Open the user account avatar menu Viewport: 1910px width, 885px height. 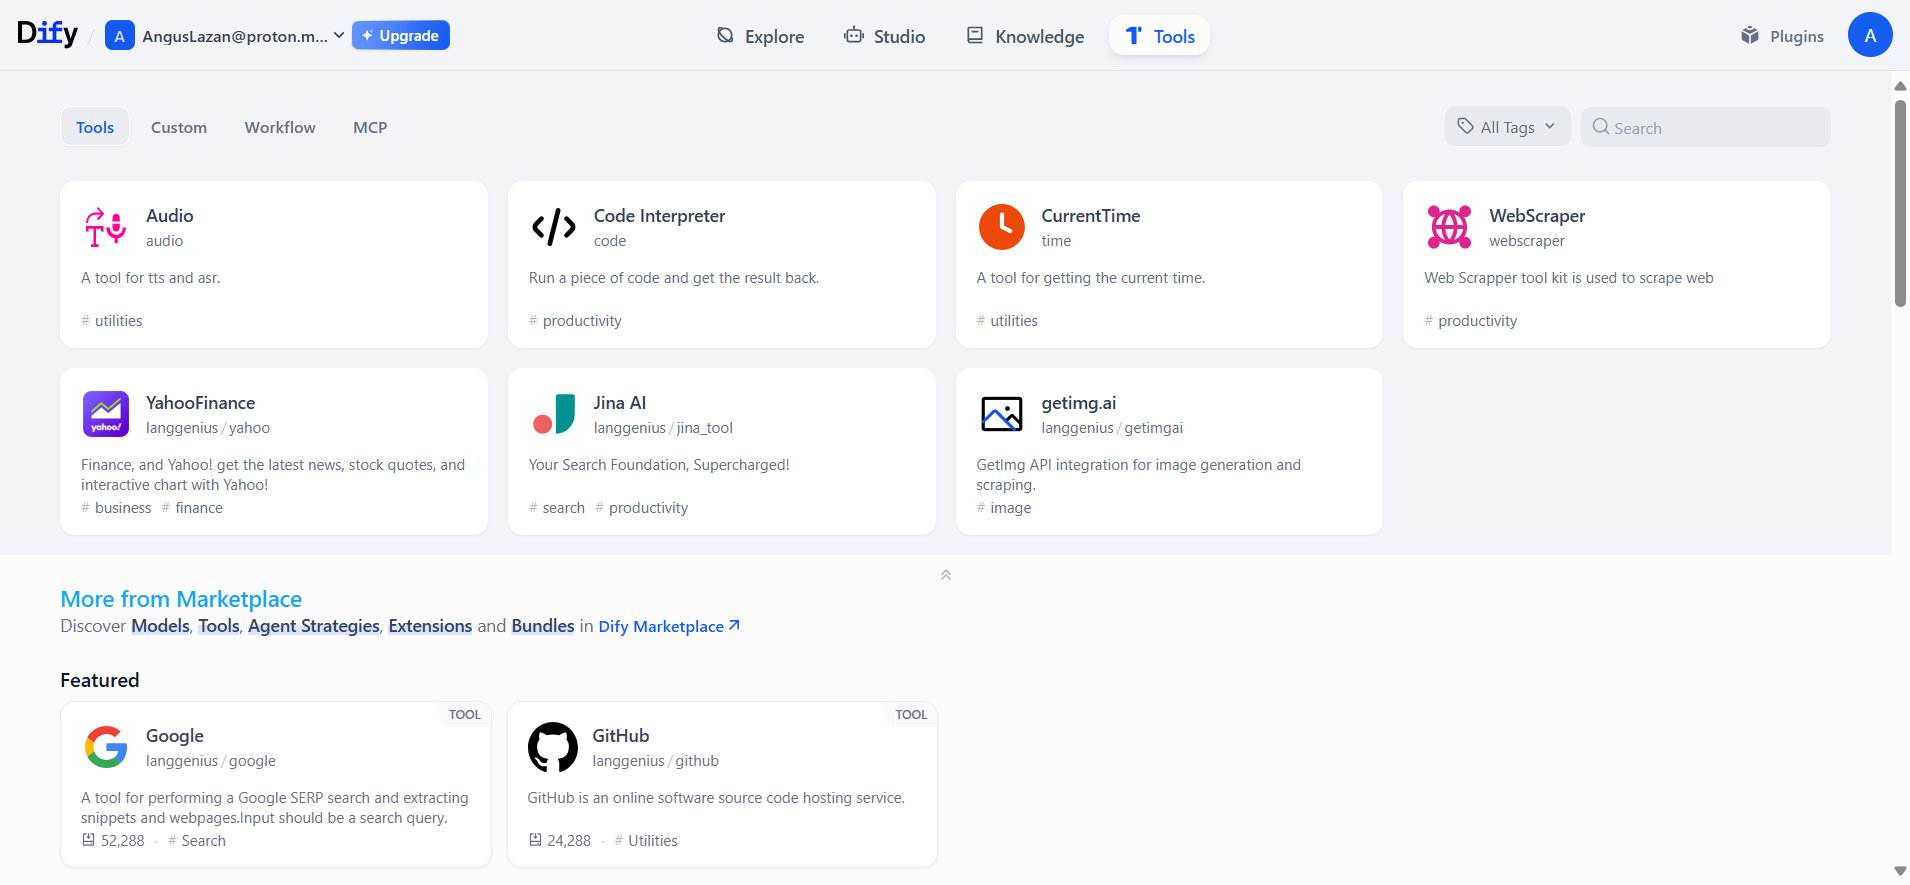[x=1870, y=35]
